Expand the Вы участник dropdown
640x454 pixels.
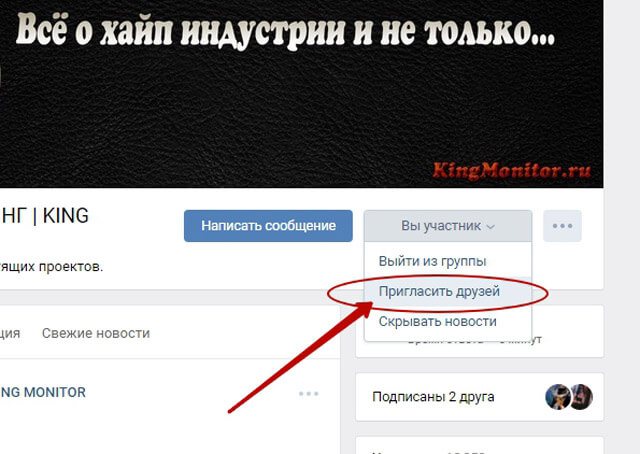click(448, 226)
